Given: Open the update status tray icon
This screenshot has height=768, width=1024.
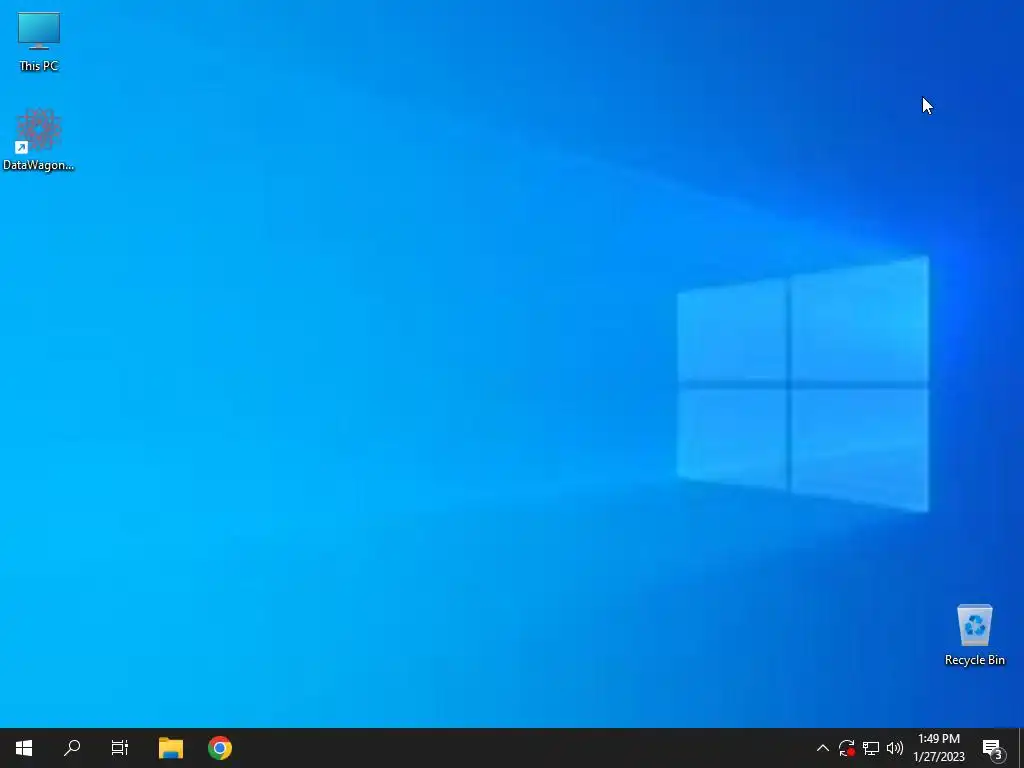Looking at the screenshot, I should coord(846,748).
